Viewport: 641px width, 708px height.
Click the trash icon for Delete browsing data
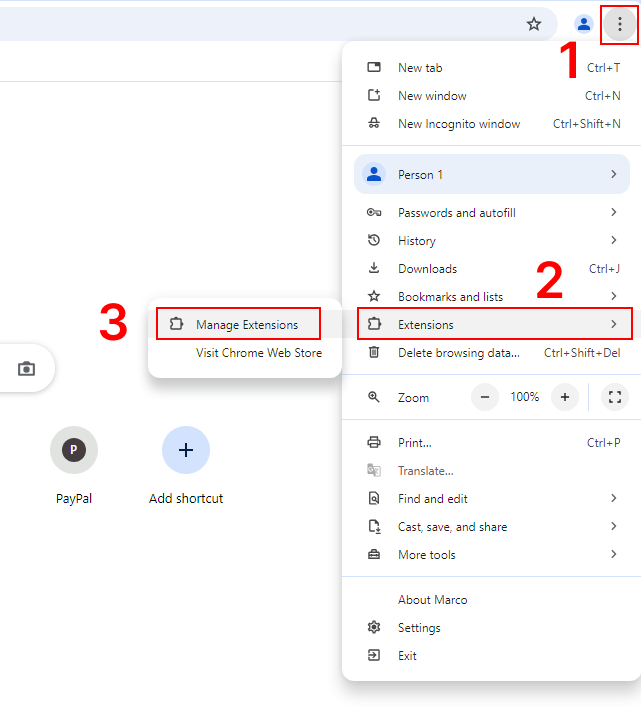[x=374, y=352]
